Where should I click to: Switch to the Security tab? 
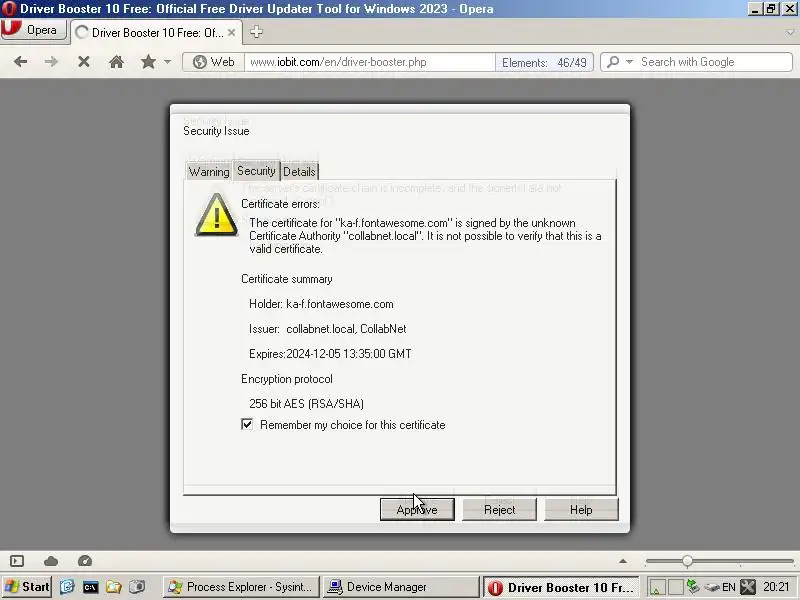click(x=256, y=171)
